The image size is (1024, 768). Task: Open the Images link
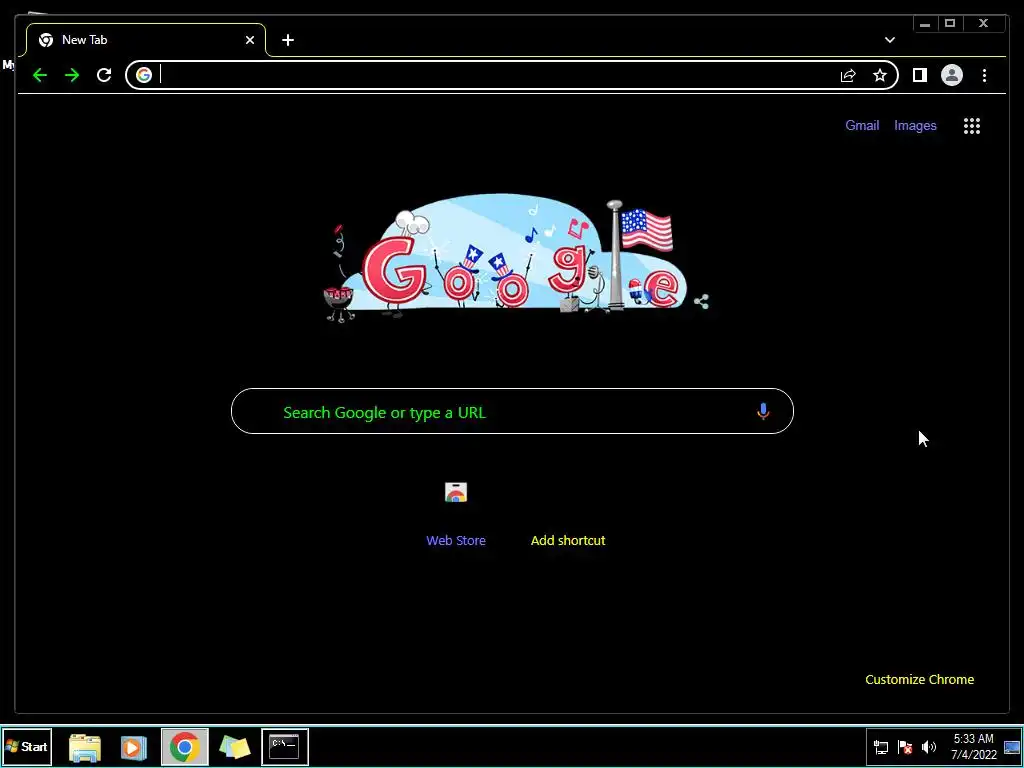pos(915,125)
